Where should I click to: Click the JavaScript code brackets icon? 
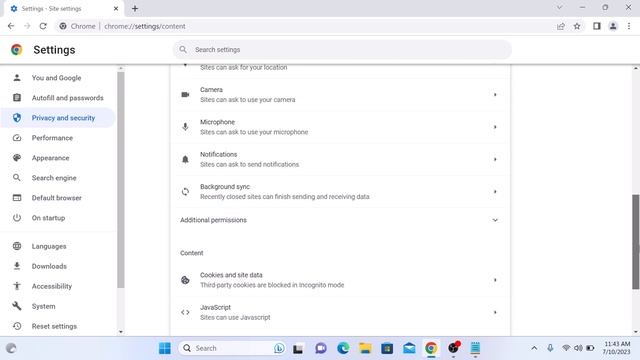point(185,312)
